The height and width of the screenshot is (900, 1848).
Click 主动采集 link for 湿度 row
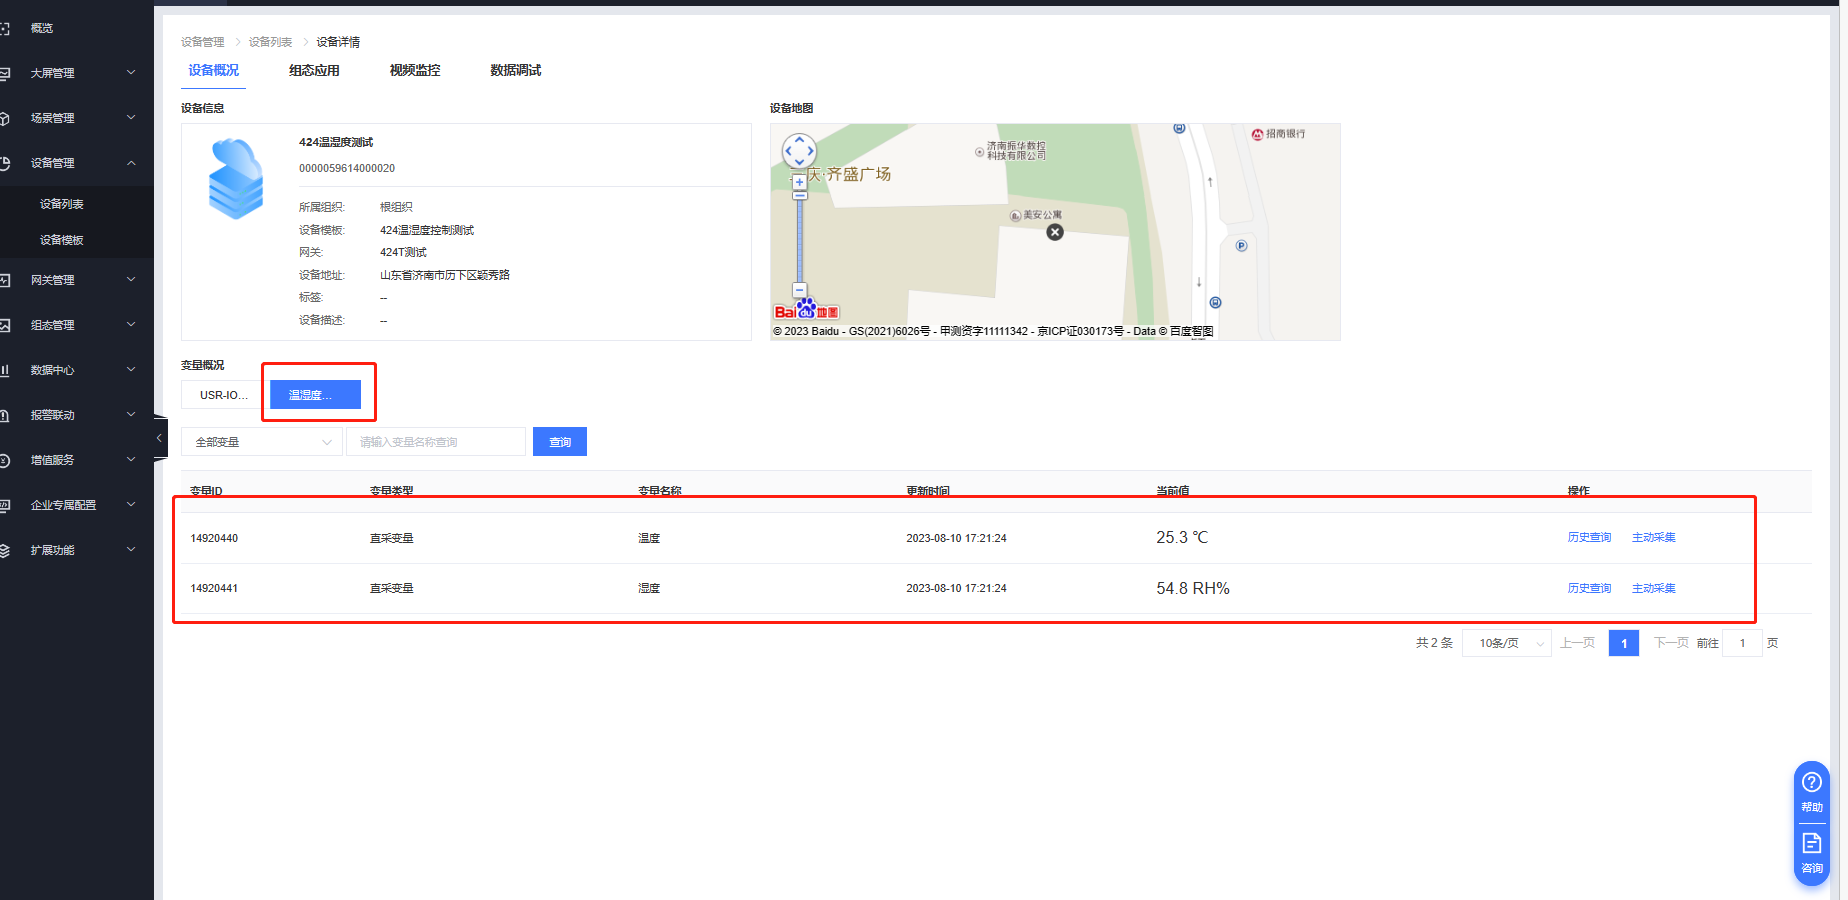tap(1653, 588)
